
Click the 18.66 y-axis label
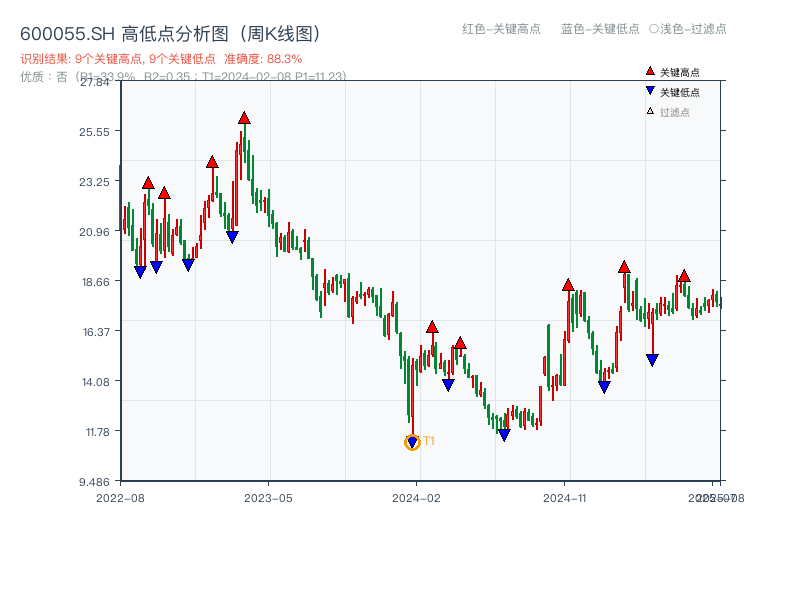[x=95, y=282]
